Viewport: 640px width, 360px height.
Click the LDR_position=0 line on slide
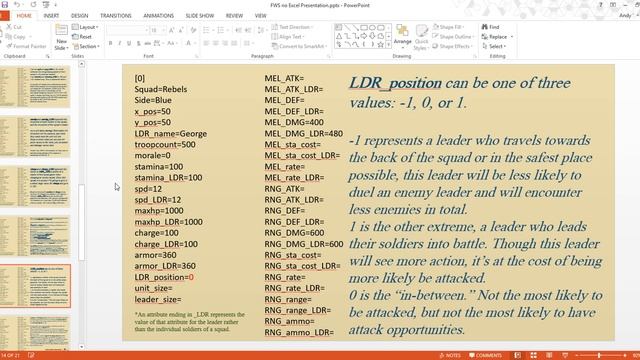164,277
